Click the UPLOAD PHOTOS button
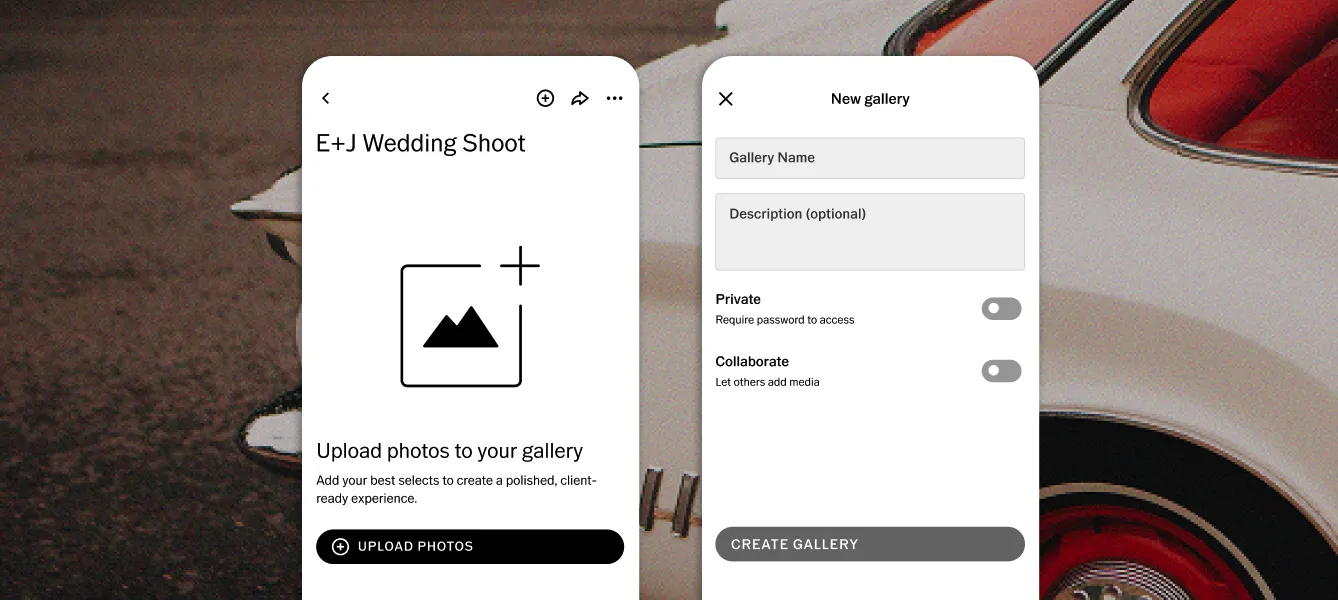The height and width of the screenshot is (600, 1338). tap(470, 547)
